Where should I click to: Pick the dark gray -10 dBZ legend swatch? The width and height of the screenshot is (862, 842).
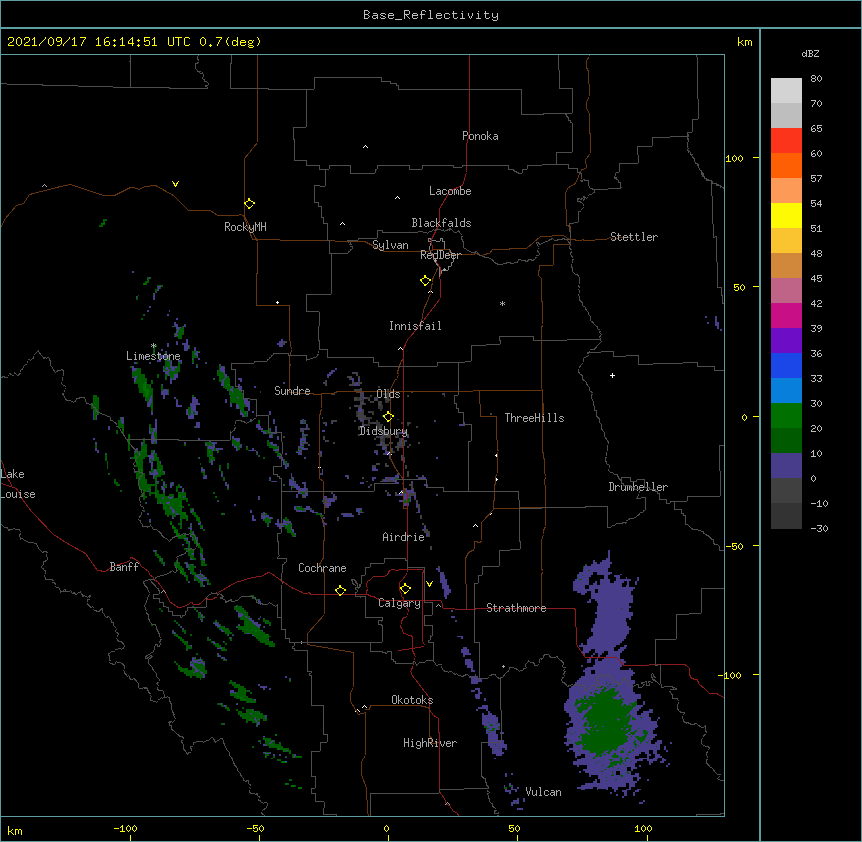click(786, 516)
